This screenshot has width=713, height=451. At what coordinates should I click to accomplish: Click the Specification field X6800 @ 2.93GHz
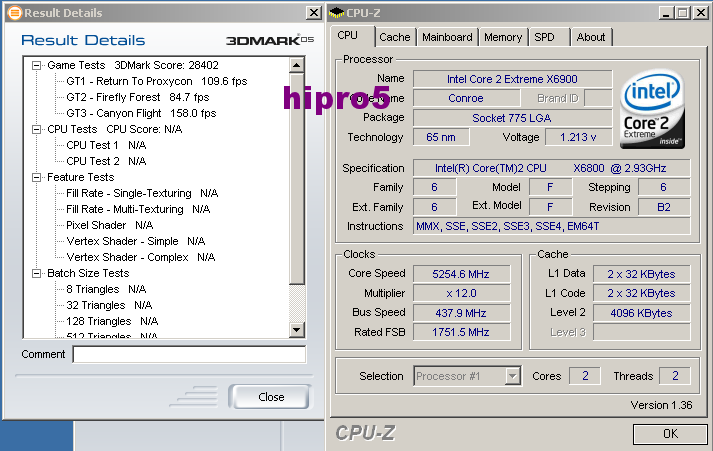[552, 168]
